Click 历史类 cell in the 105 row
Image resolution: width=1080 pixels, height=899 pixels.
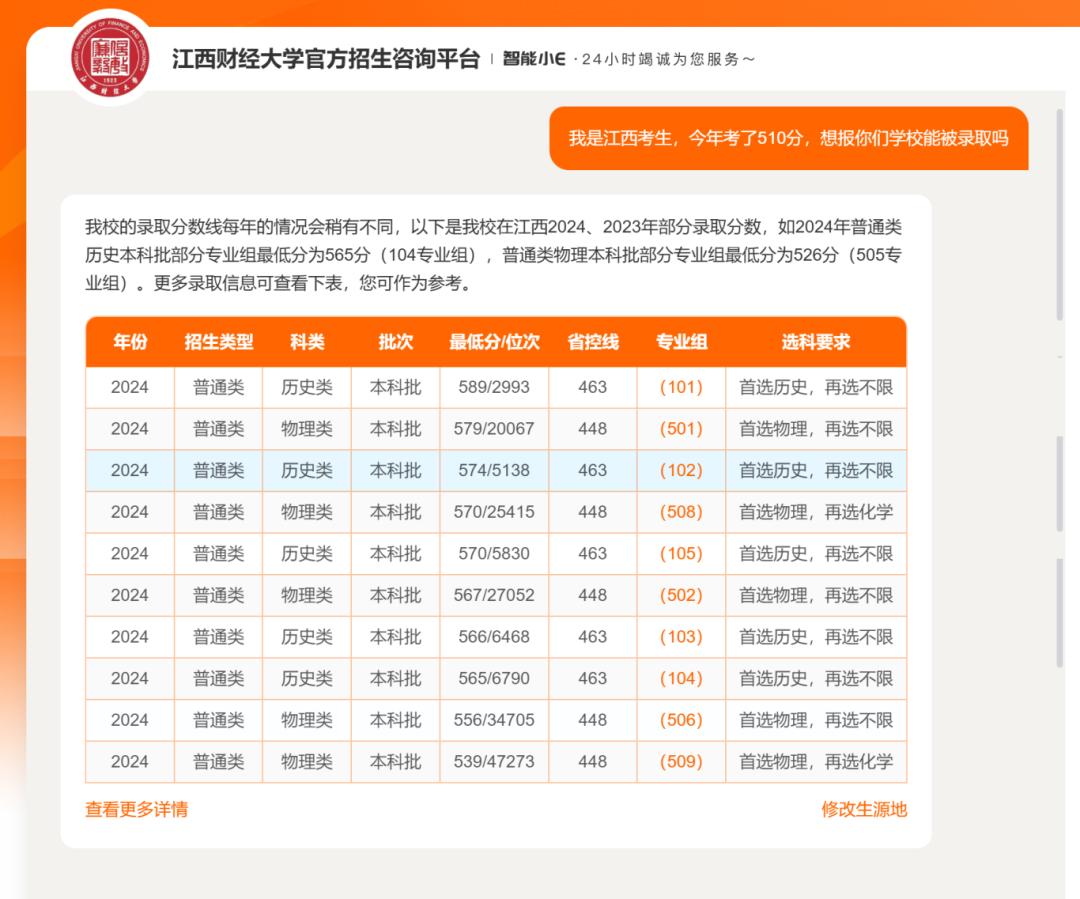[307, 553]
